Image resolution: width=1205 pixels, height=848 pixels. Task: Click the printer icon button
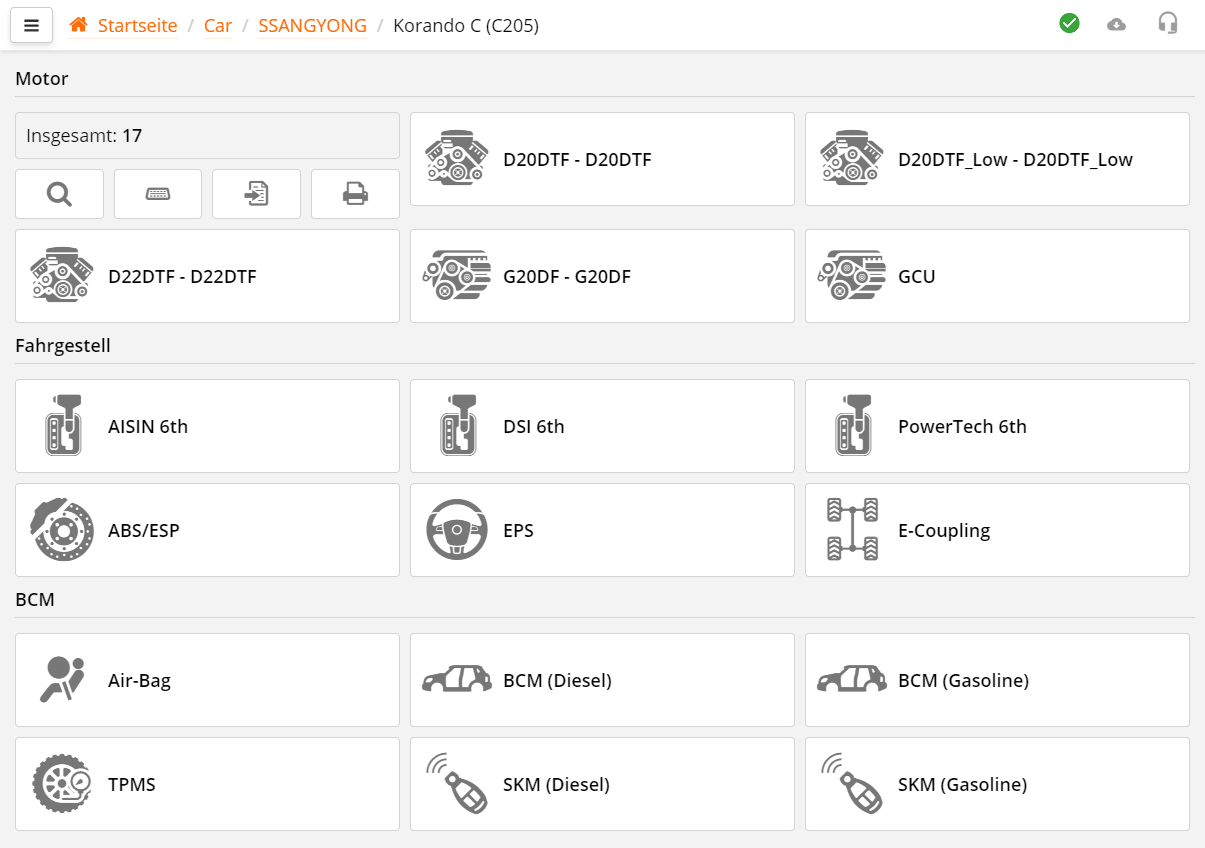pyautogui.click(x=355, y=194)
